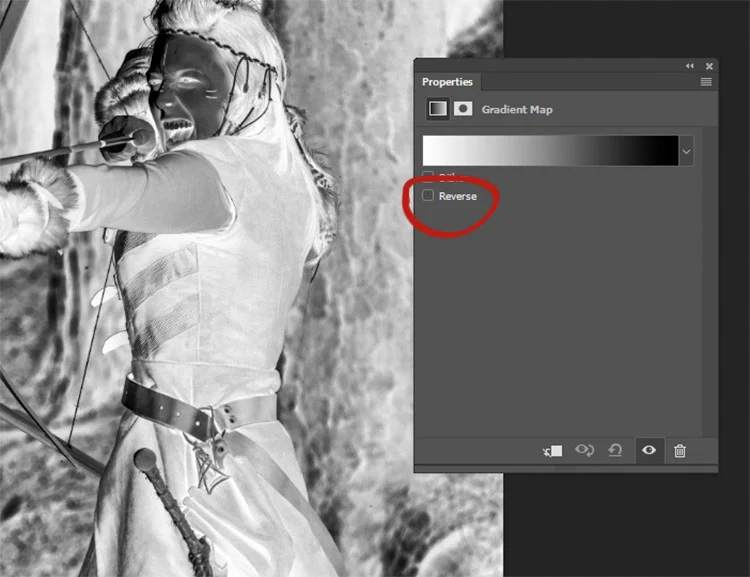Switch to the Properties tab

pos(447,82)
